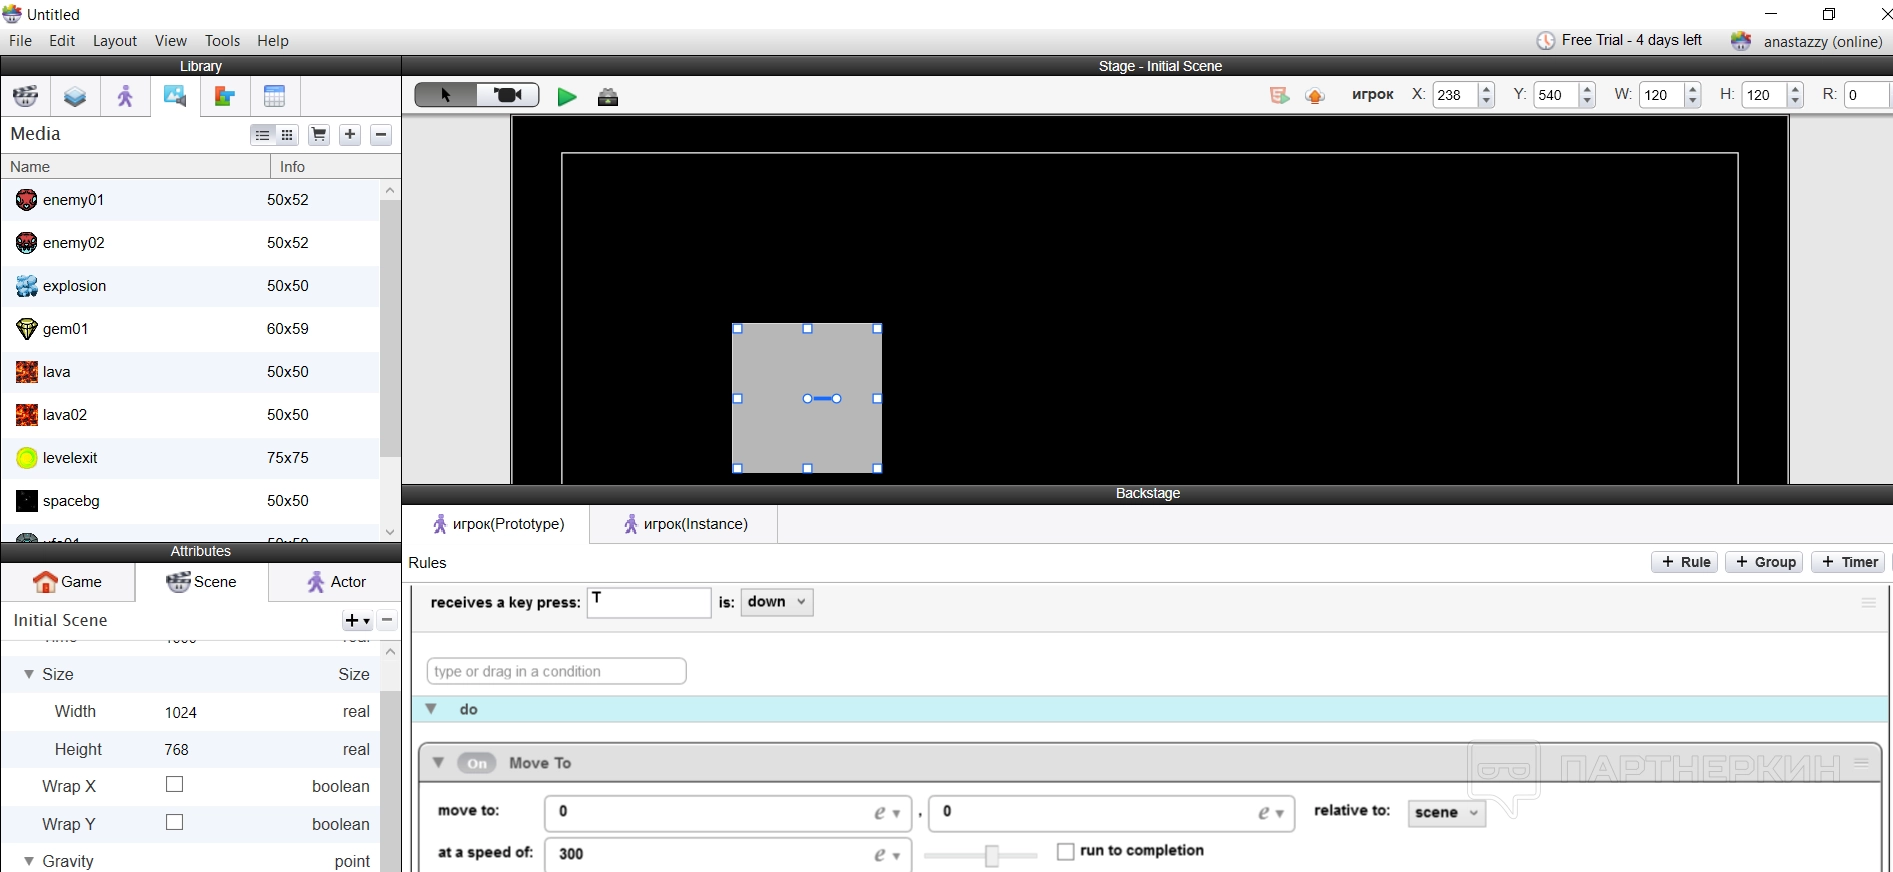The image size is (1893, 872).
Task: Open the Tables tab in Library
Action: point(275,97)
